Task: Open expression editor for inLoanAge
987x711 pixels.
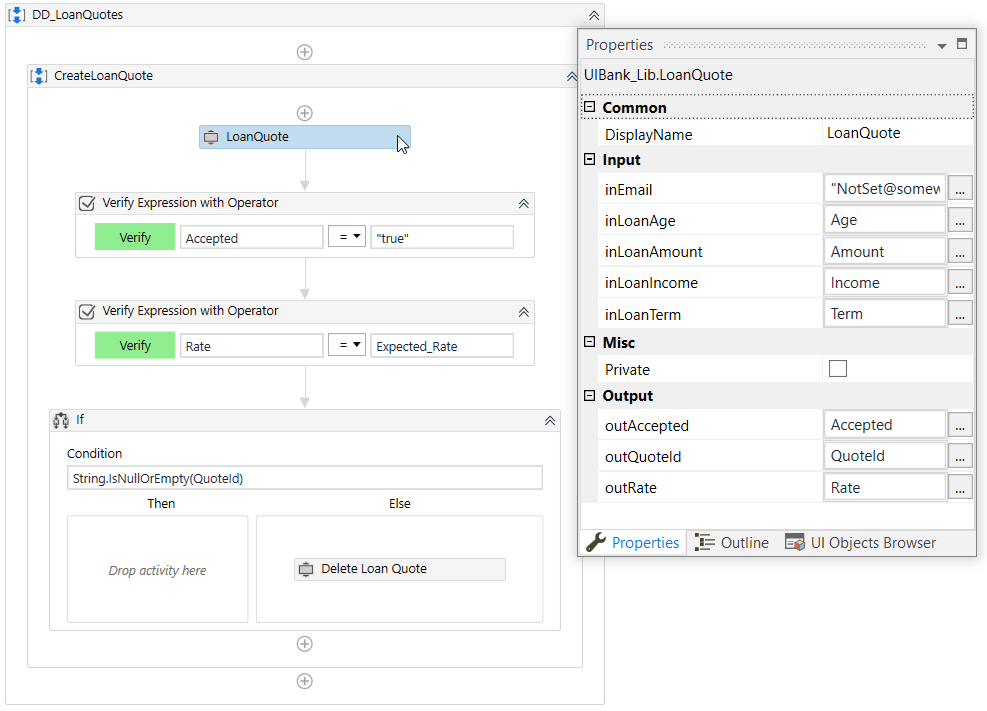Action: tap(960, 220)
